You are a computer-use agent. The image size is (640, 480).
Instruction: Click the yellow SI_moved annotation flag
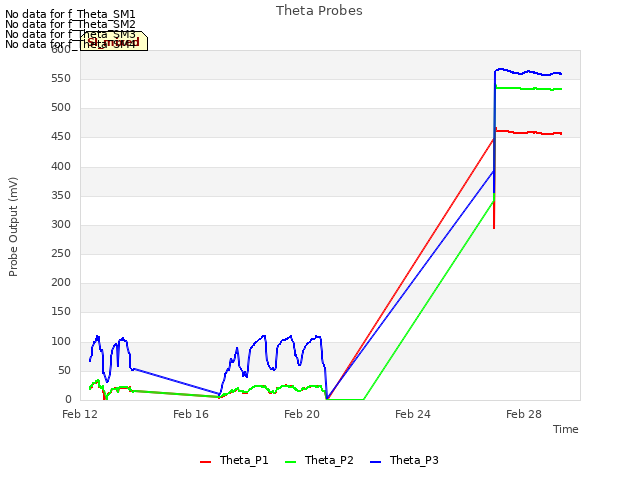click(x=114, y=41)
